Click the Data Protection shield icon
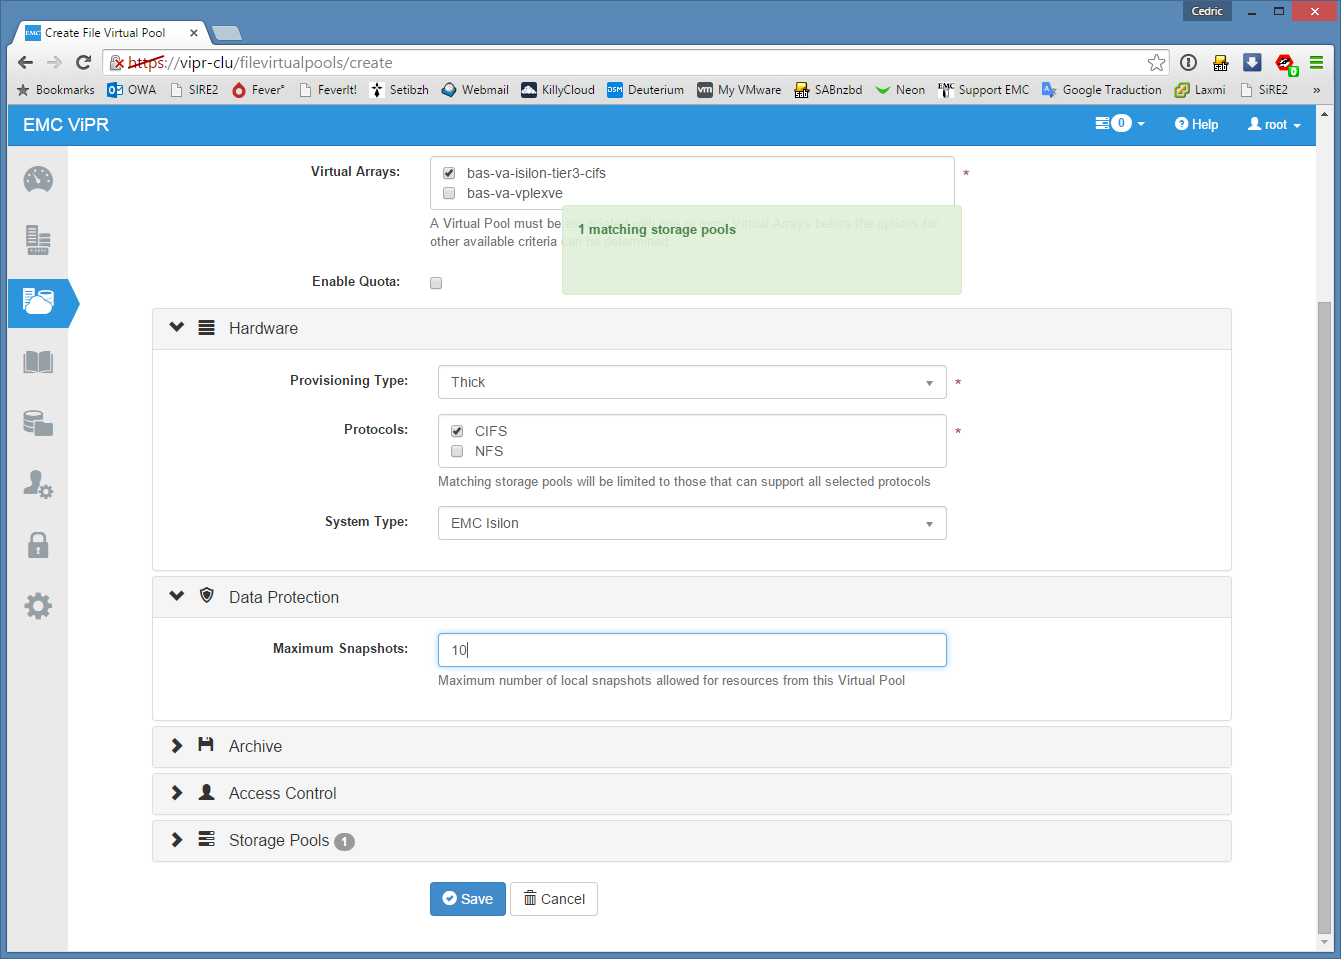1341x959 pixels. (207, 596)
